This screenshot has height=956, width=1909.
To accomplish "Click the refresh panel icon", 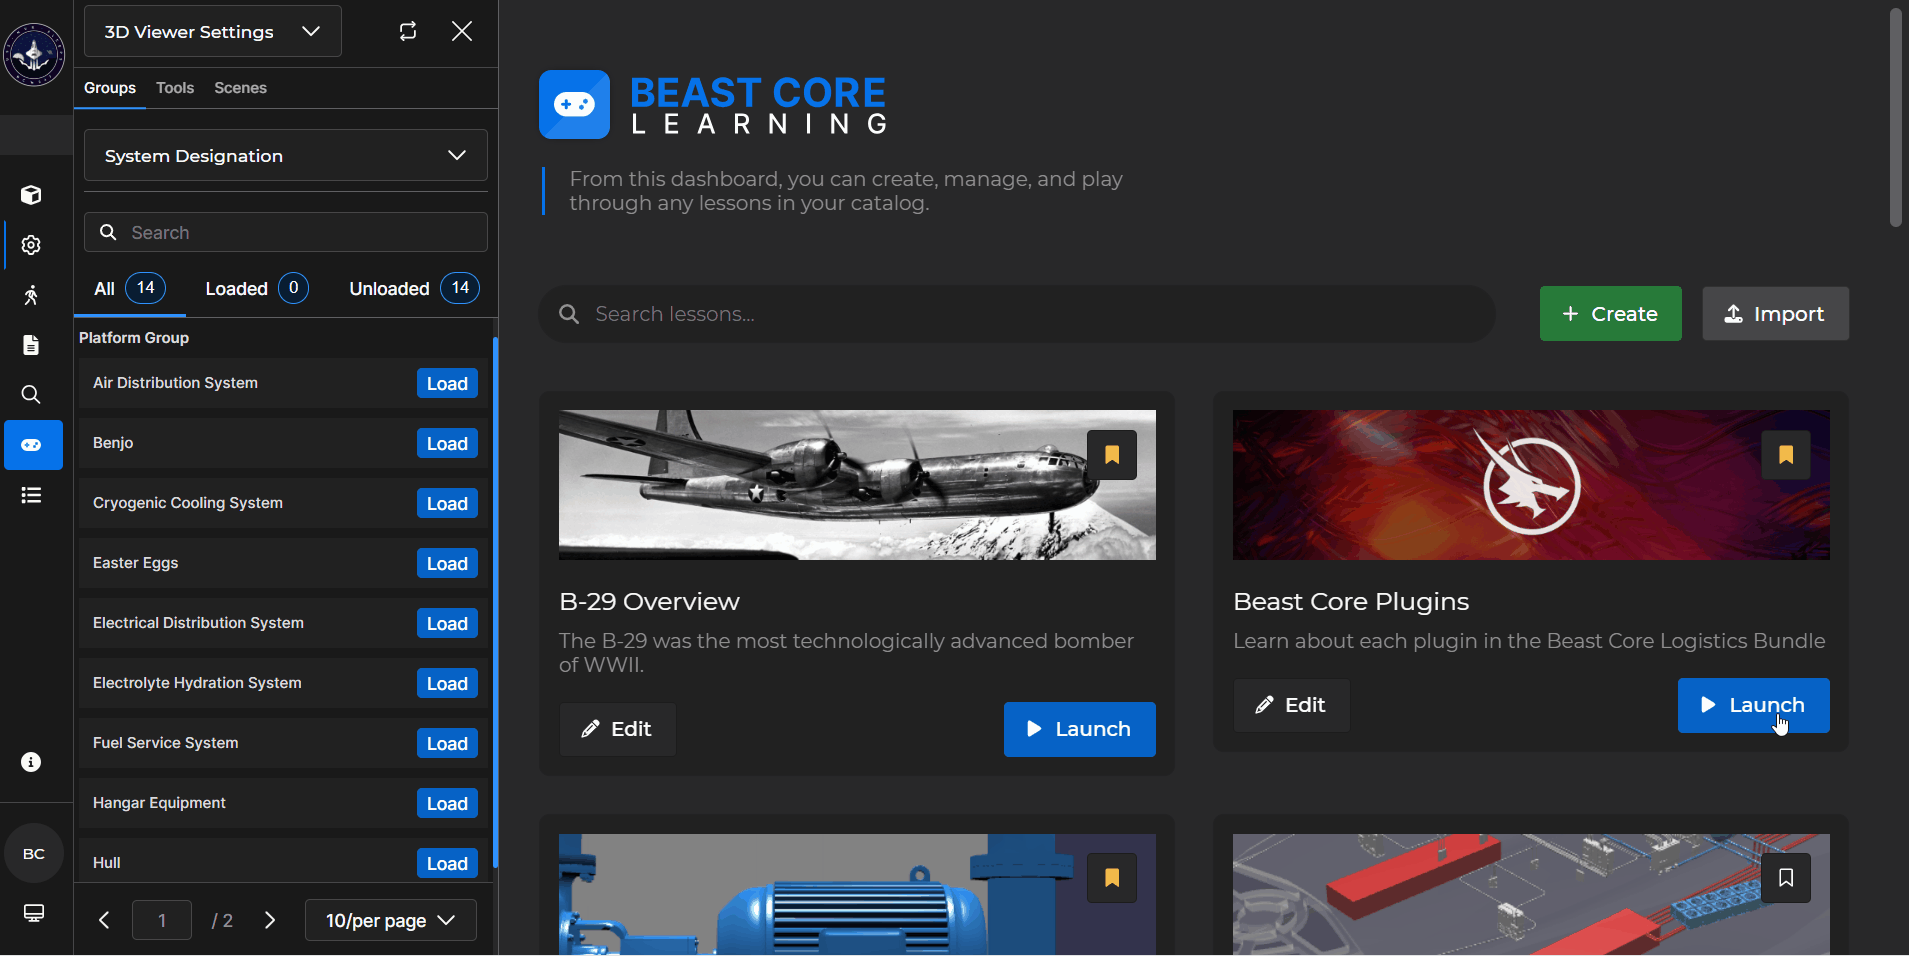I will (408, 31).
